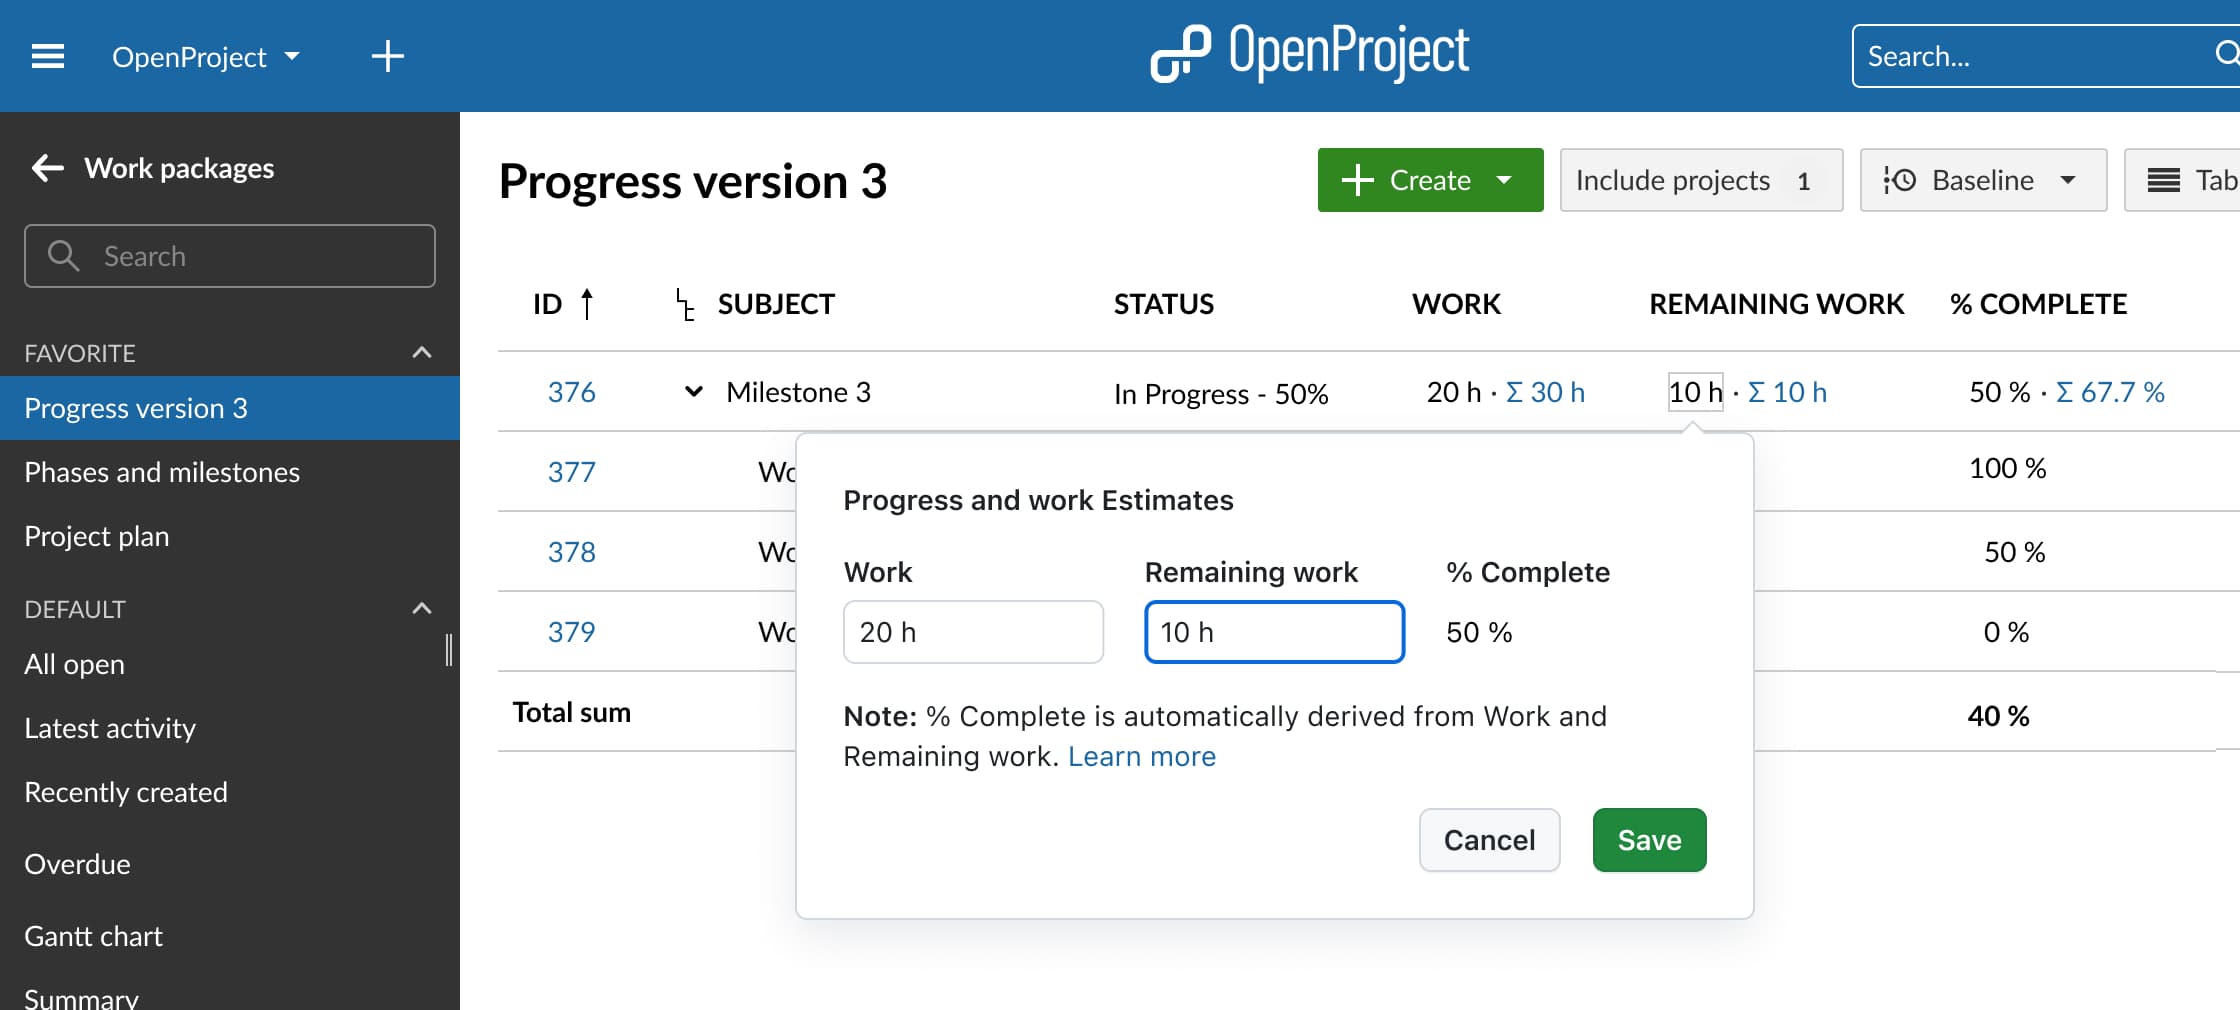Screen dimensions: 2240x1010
Task: Click the Baseline clock icon
Action: (x=1902, y=180)
